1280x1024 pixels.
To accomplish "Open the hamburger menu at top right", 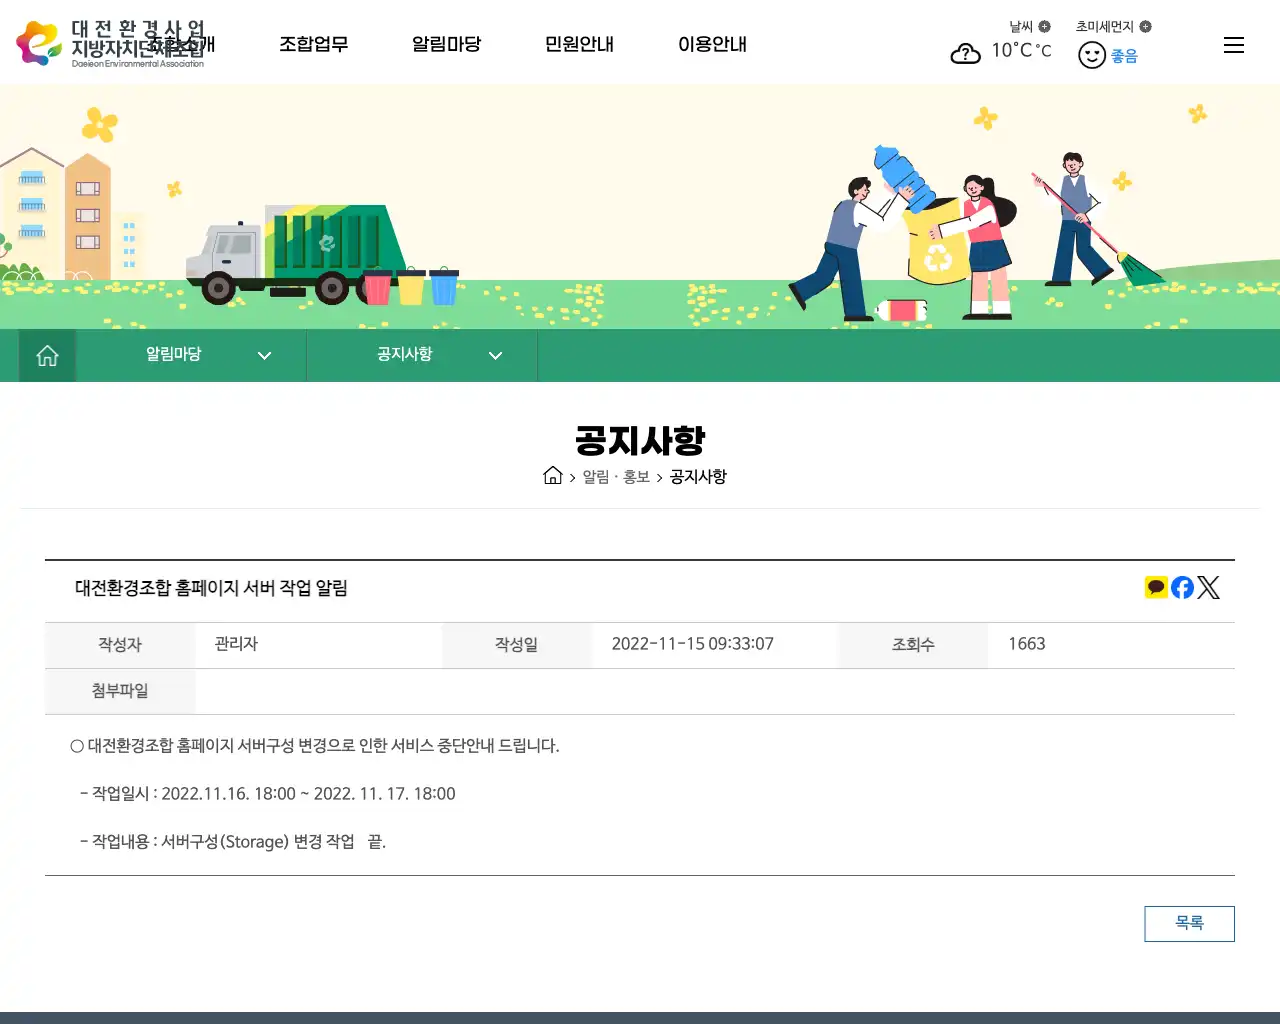I will 1234,45.
